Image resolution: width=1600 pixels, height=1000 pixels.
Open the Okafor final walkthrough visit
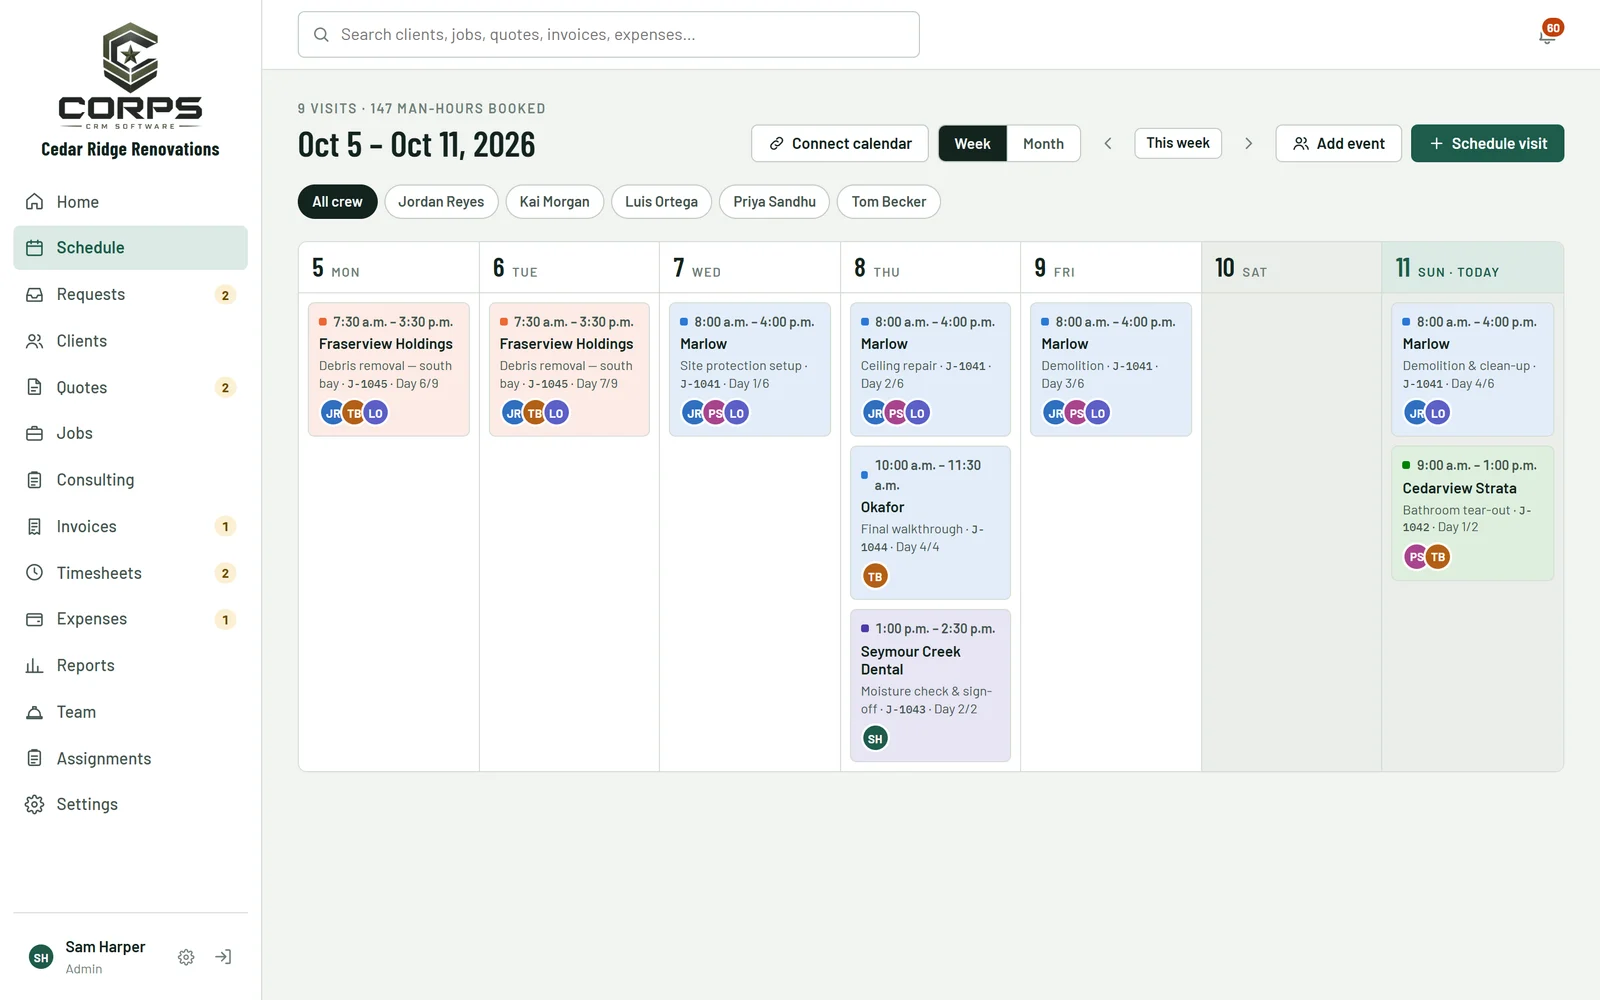(x=930, y=523)
